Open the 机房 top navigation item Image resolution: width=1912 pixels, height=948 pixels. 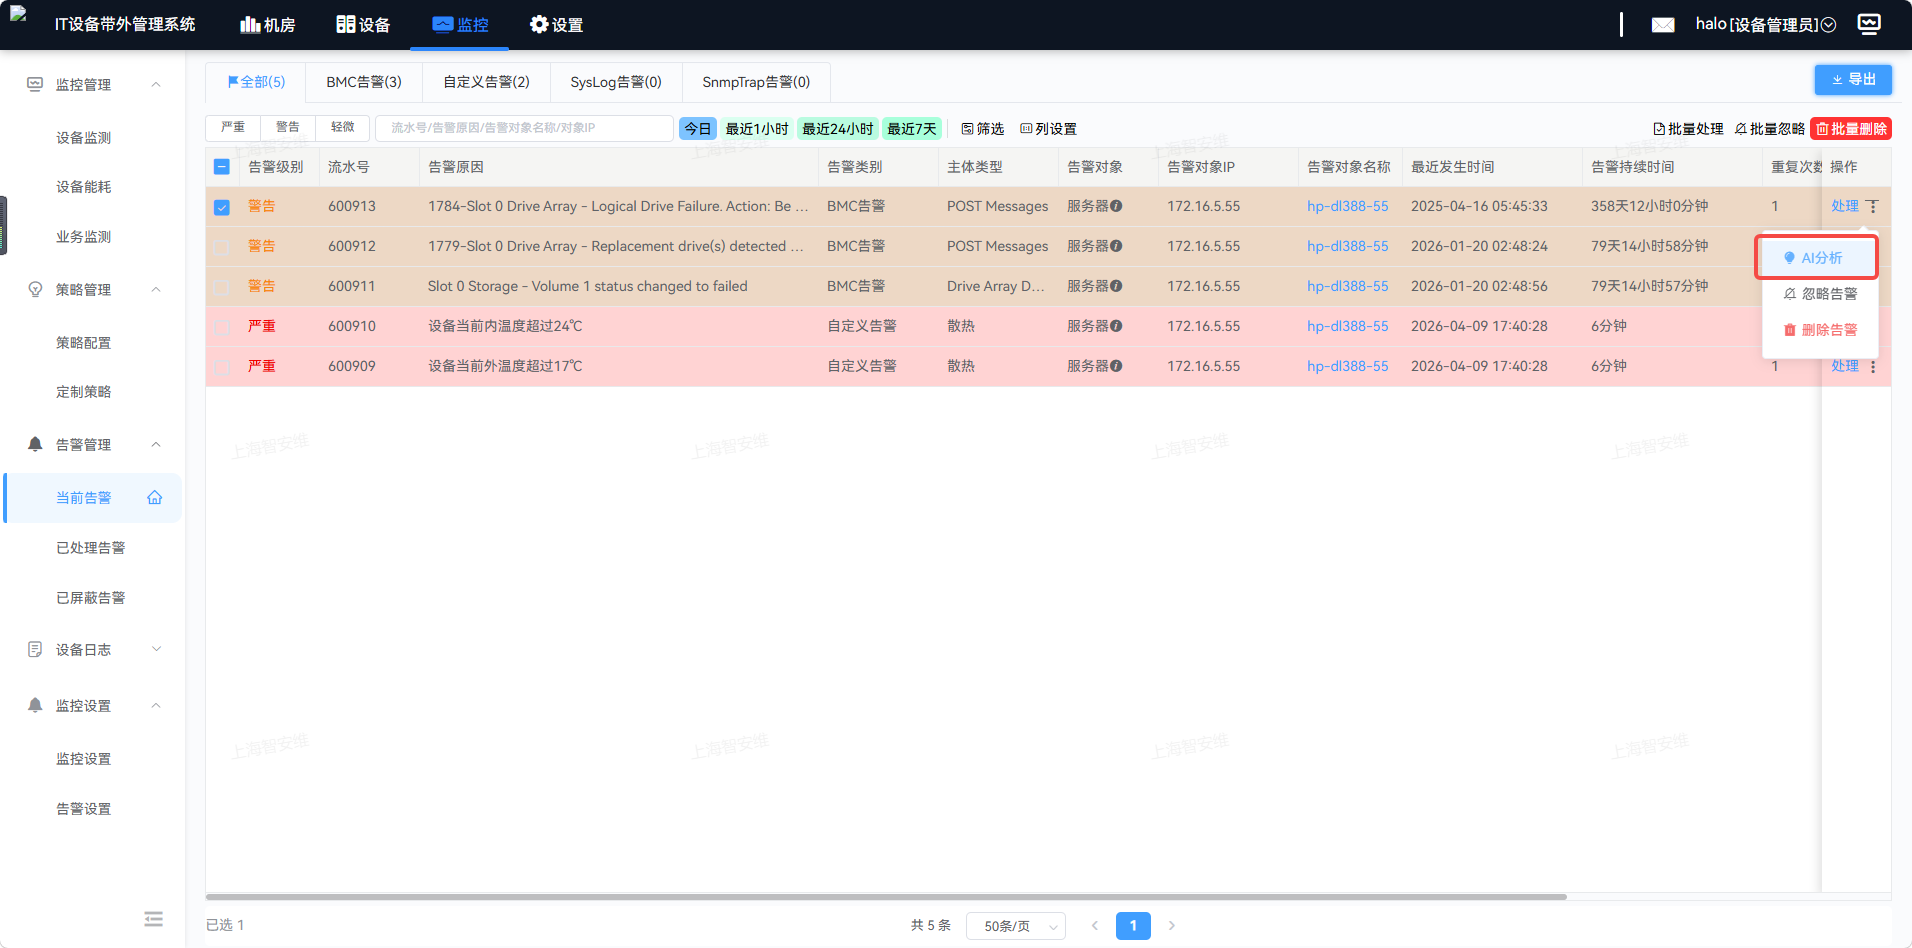click(x=268, y=25)
